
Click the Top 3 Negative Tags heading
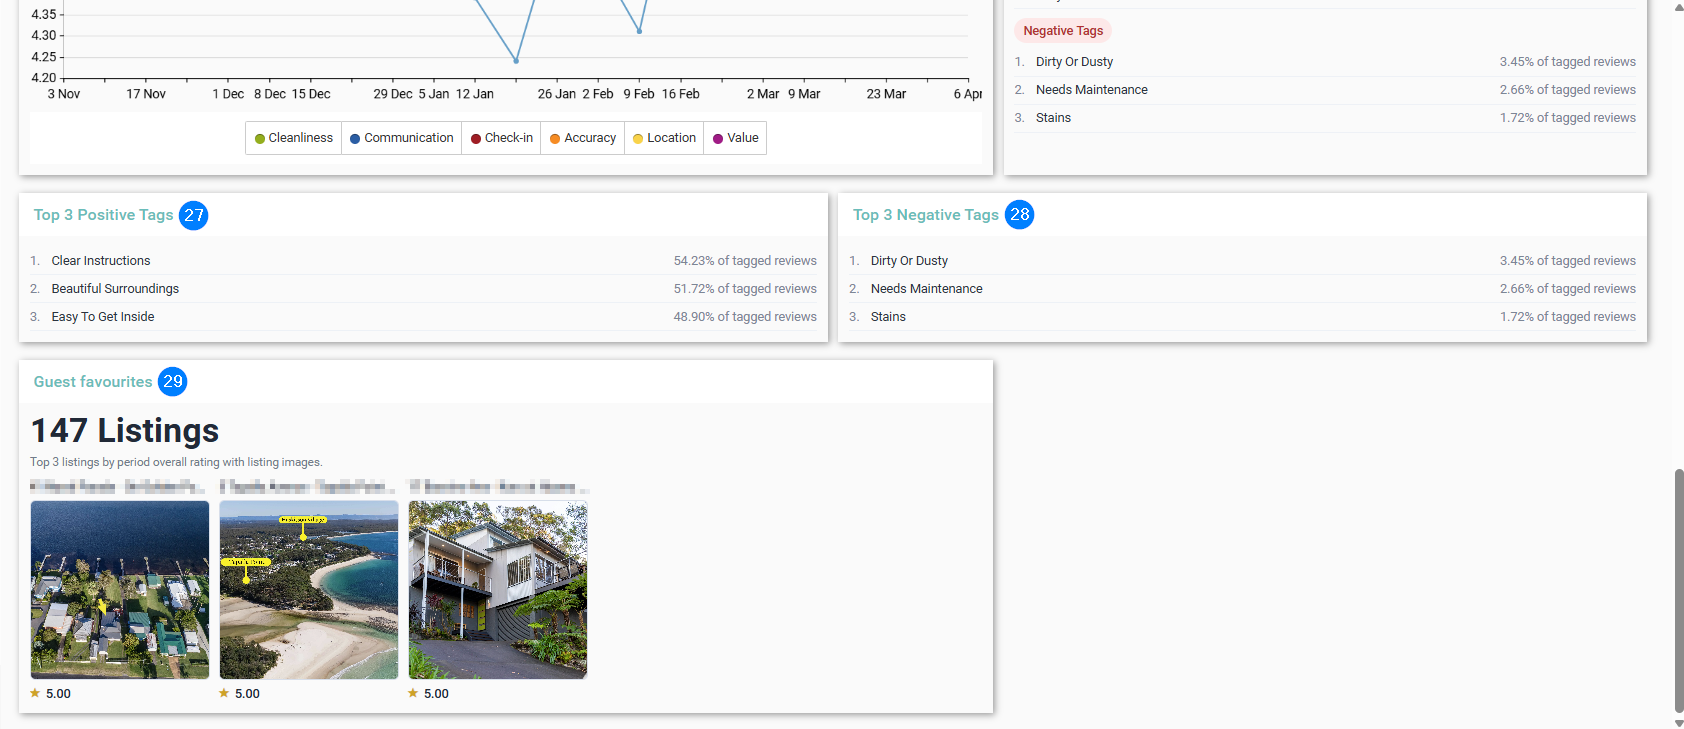tap(926, 215)
